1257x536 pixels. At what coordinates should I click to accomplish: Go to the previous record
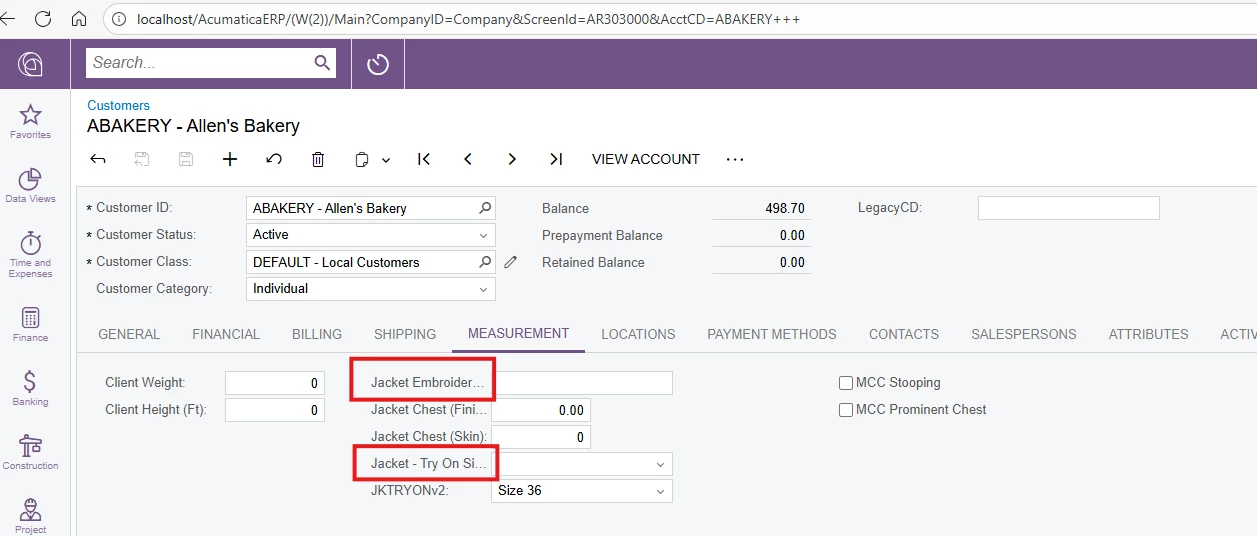point(468,159)
